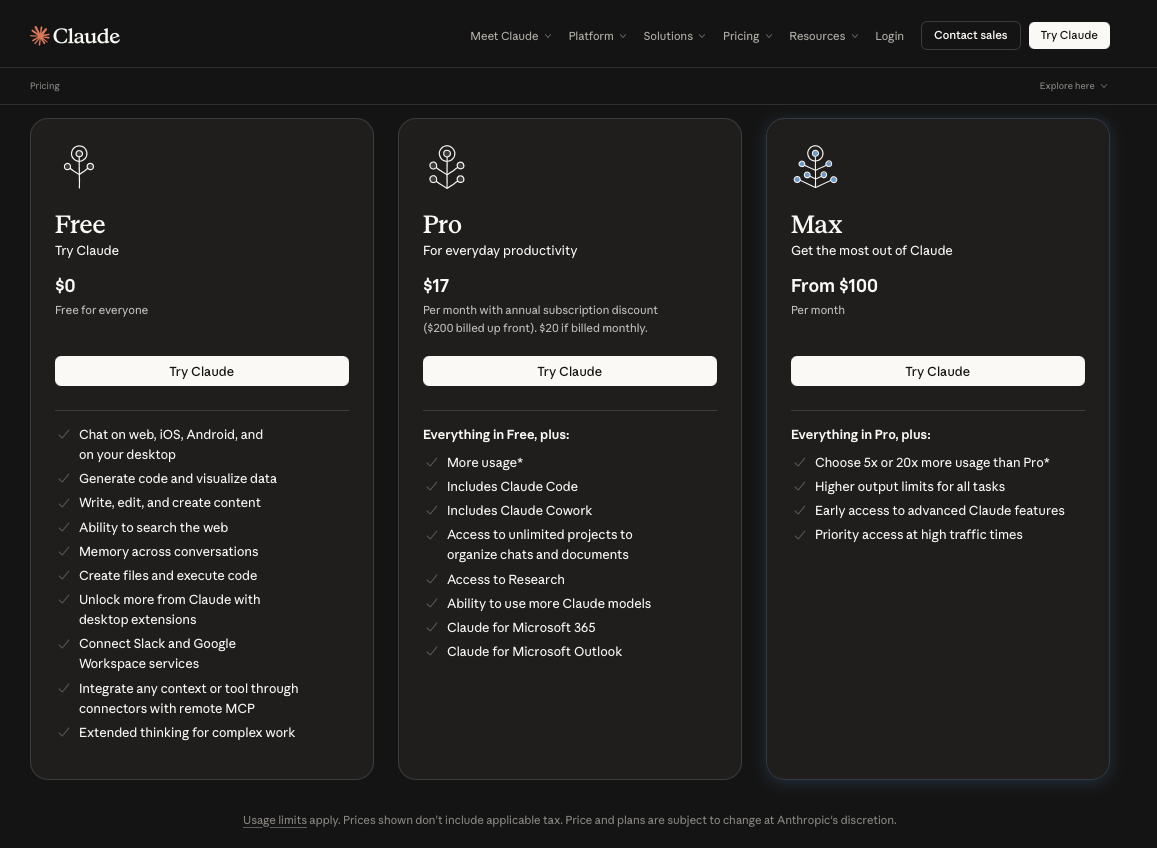Click the Max plan heading

point(816,224)
